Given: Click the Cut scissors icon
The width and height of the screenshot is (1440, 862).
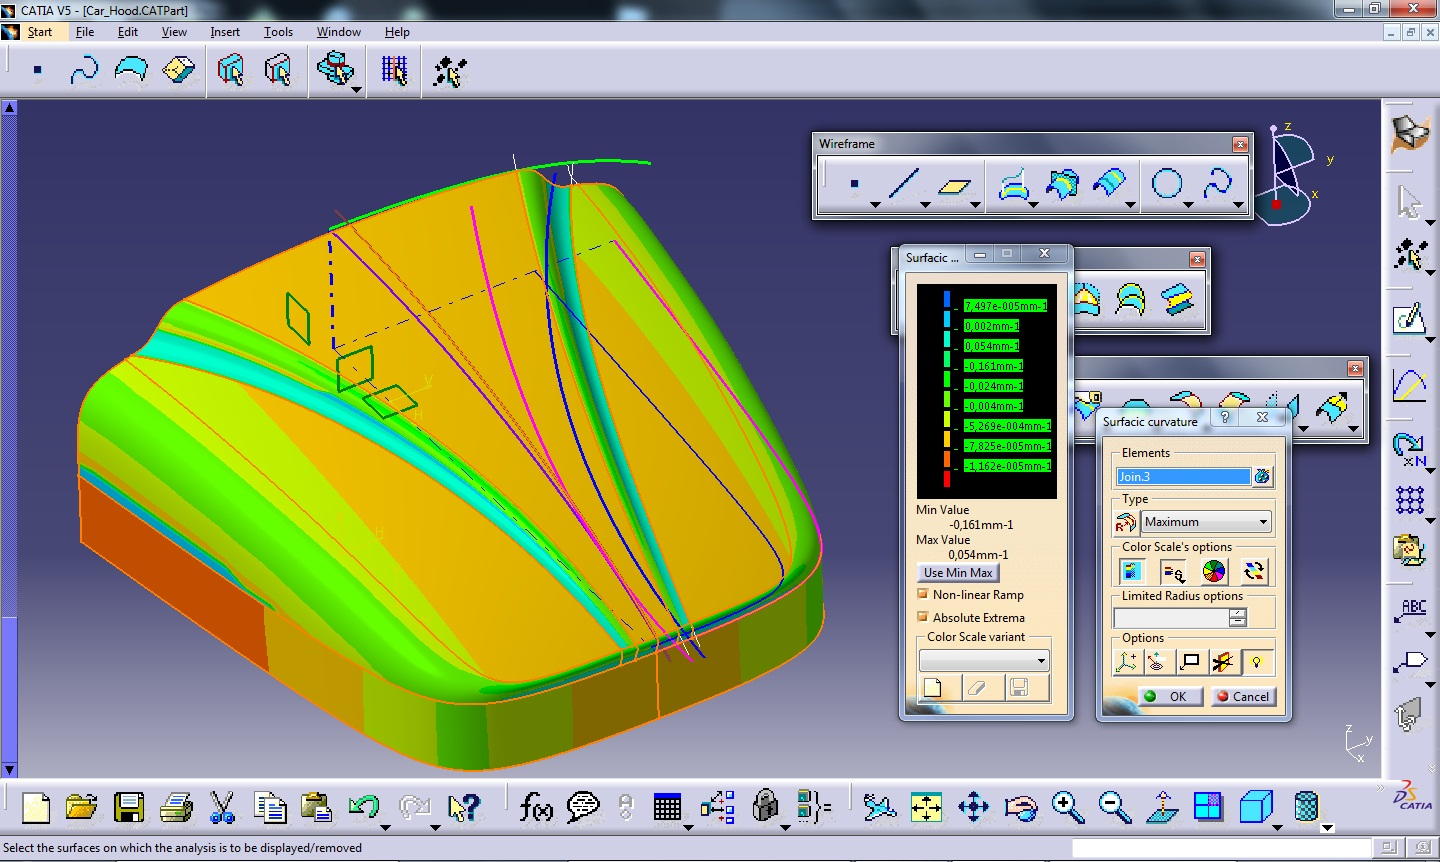Looking at the screenshot, I should click(222, 806).
